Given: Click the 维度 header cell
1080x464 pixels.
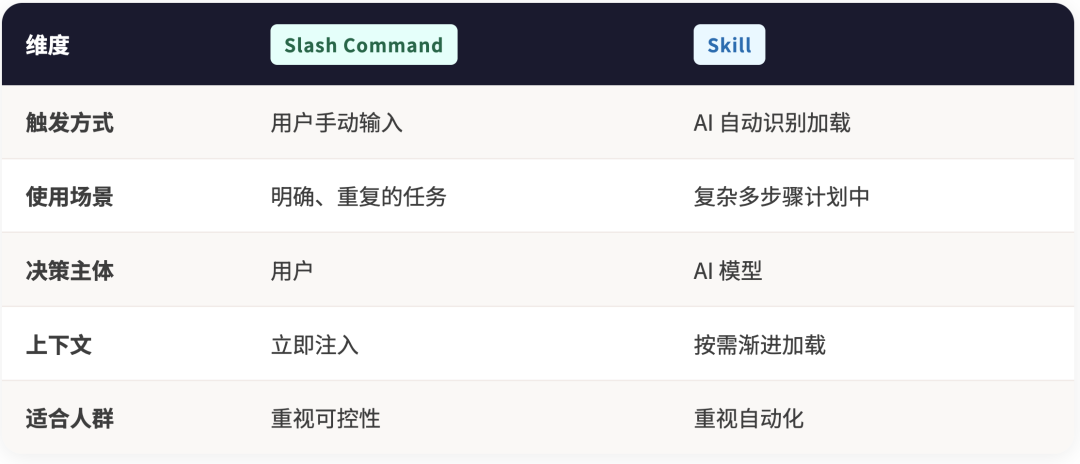Looking at the screenshot, I should point(48,45).
